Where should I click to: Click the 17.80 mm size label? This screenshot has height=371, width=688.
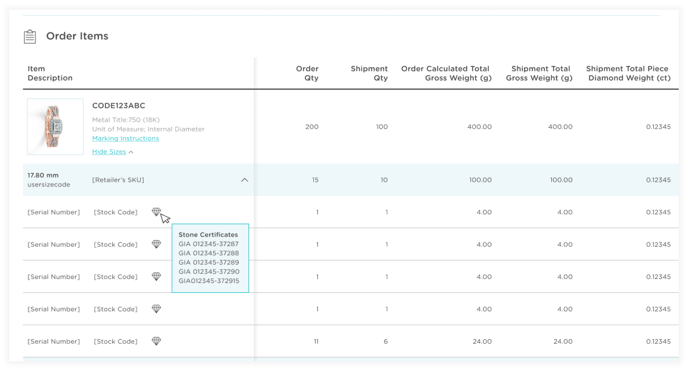(43, 175)
